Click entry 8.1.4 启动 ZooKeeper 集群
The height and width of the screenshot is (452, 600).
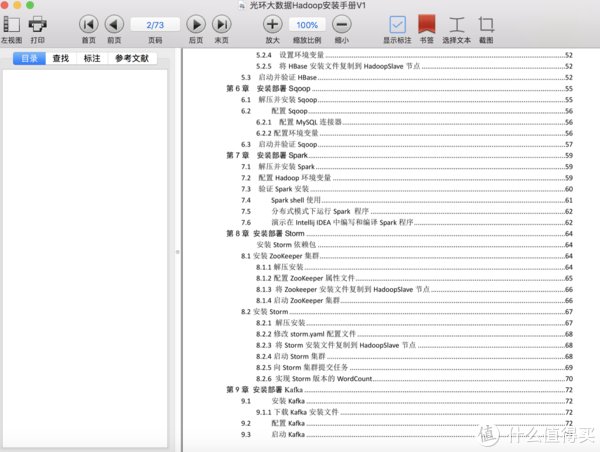414,300
